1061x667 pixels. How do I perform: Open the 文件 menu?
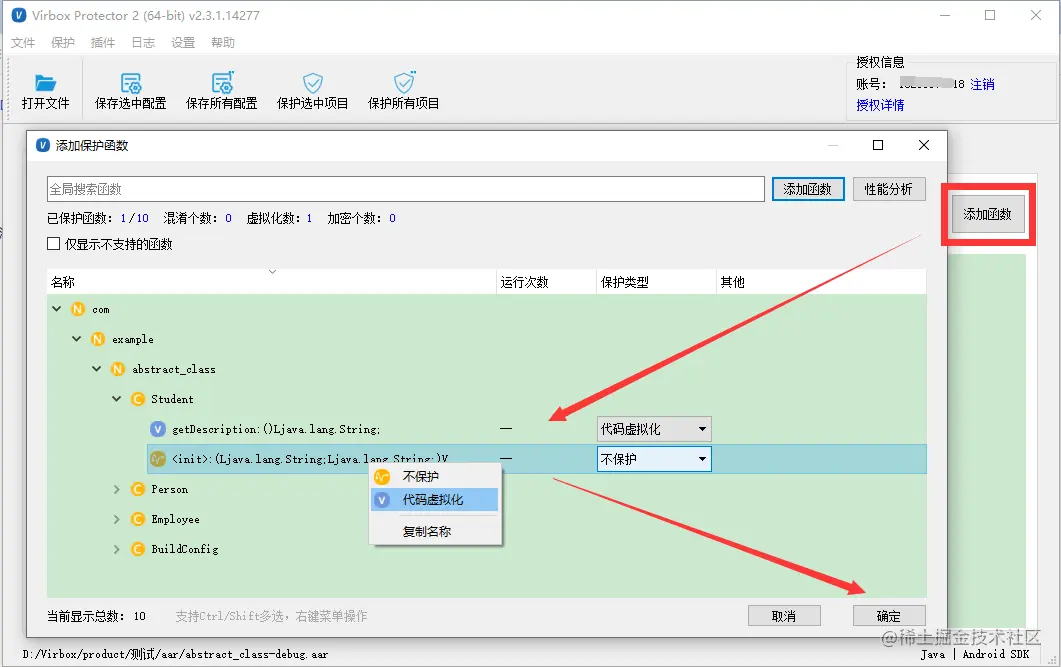[x=23, y=43]
